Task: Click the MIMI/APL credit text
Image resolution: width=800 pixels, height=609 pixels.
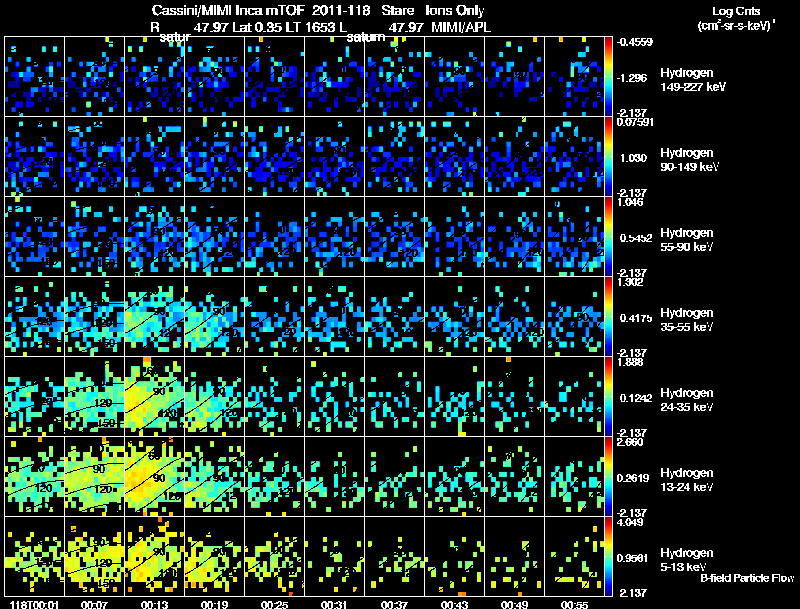Action: click(x=461, y=27)
